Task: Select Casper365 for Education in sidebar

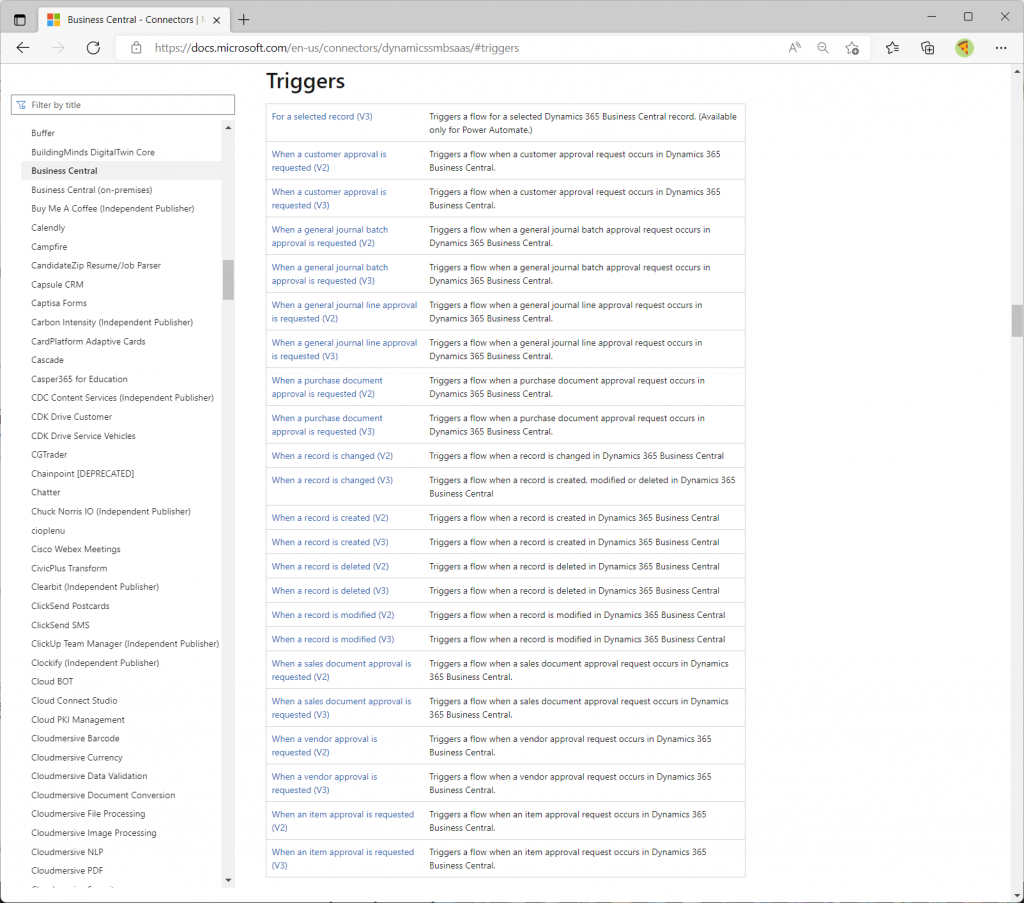Action: (x=79, y=379)
